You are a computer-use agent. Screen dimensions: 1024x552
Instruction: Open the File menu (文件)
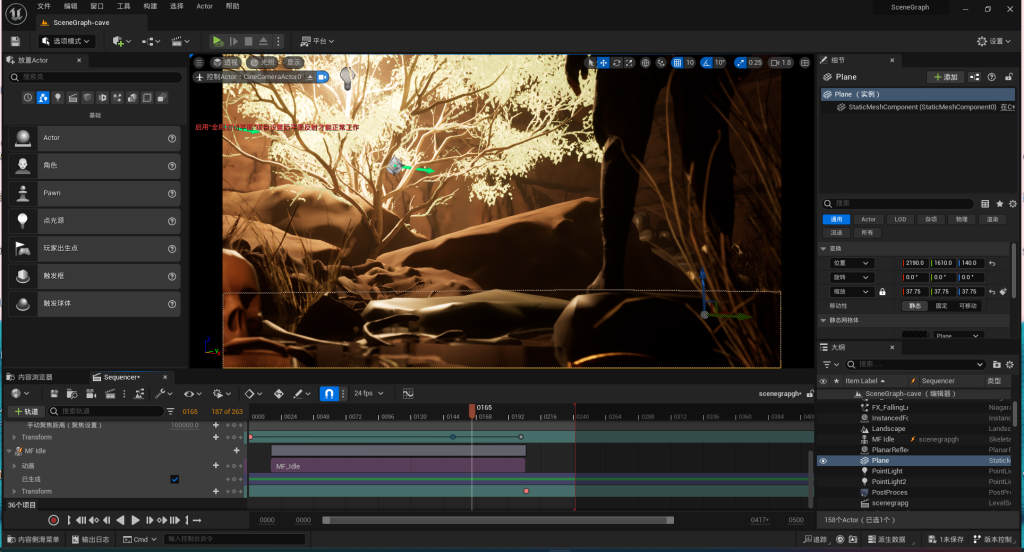(44, 7)
